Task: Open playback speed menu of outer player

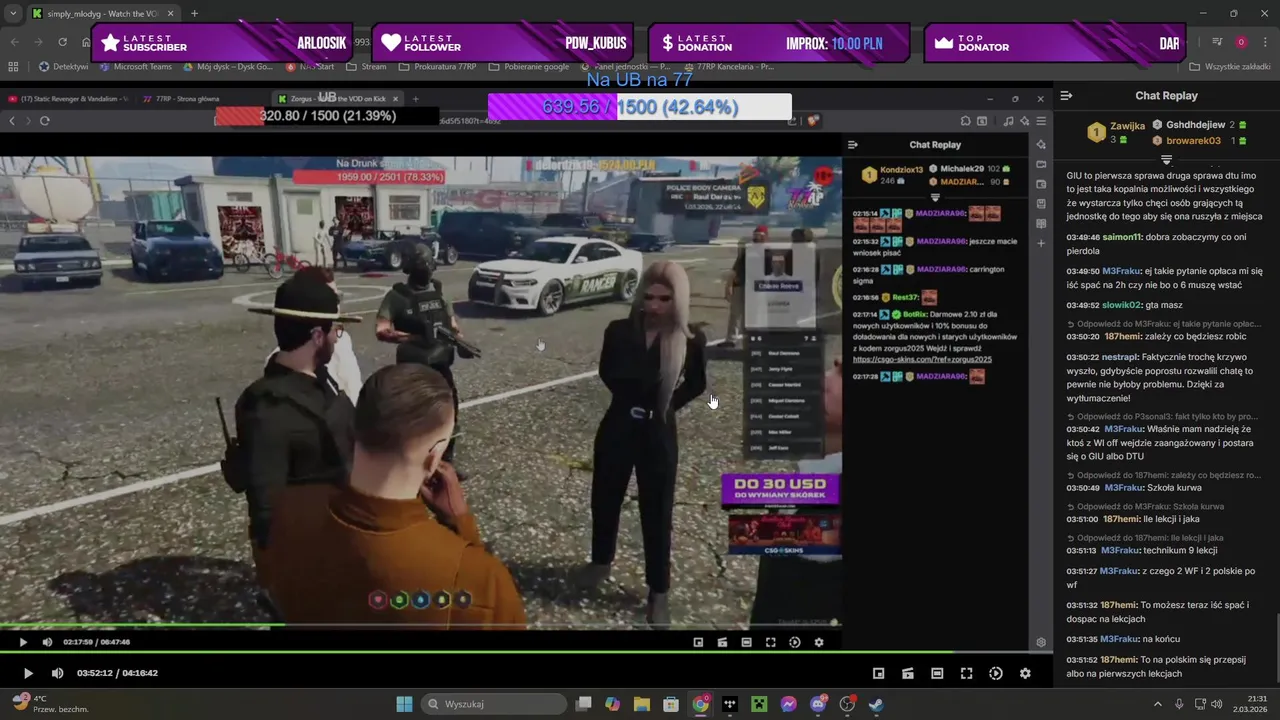Action: click(x=996, y=674)
